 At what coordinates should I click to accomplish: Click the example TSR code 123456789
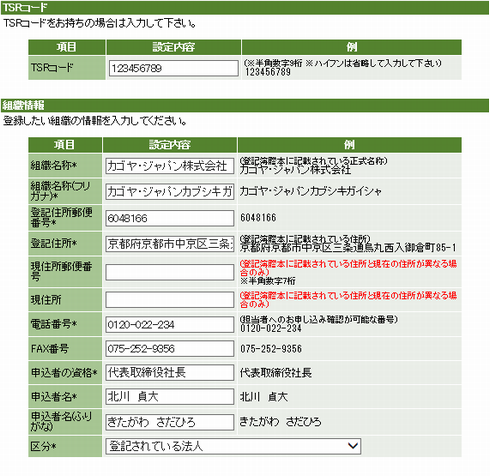pyautogui.click(x=268, y=72)
